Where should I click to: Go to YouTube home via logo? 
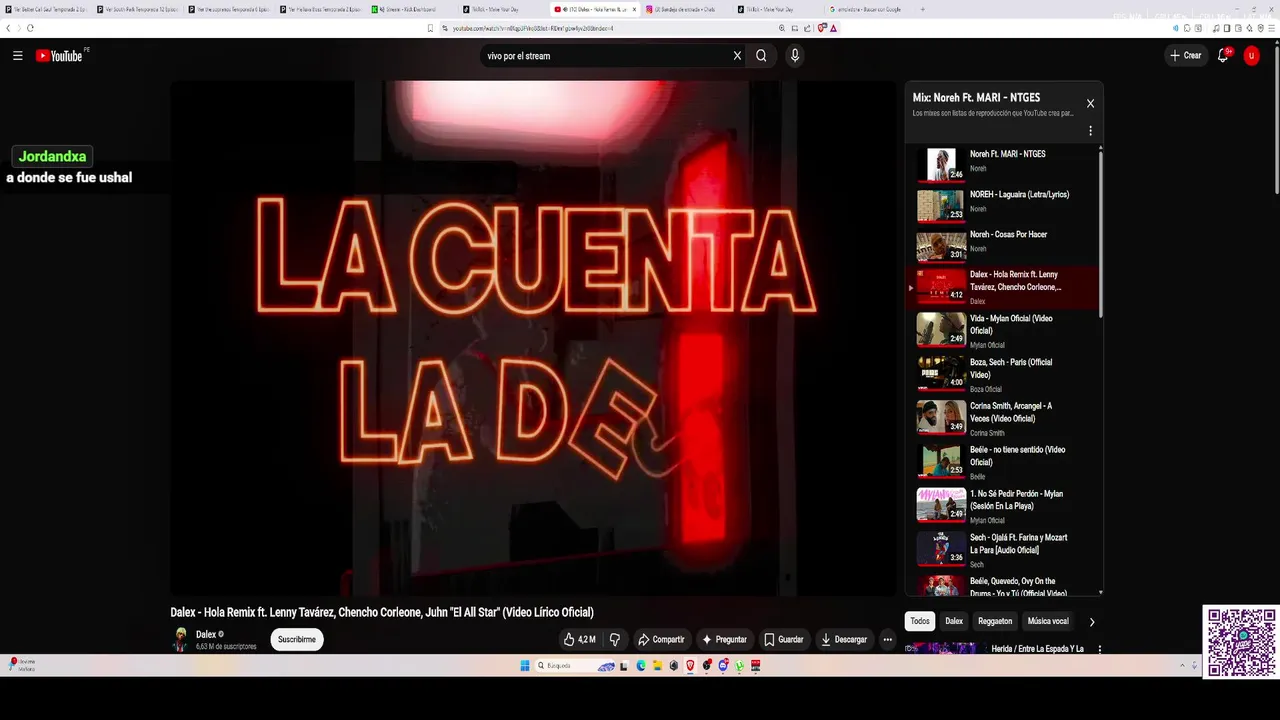(60, 56)
